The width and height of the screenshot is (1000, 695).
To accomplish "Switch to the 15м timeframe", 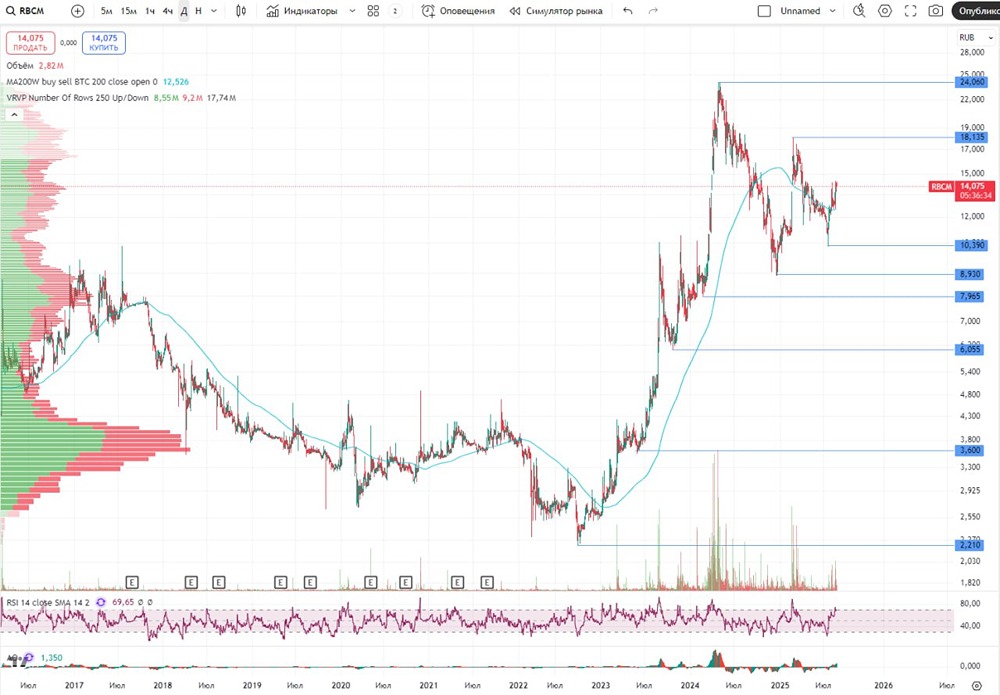I will (x=128, y=11).
